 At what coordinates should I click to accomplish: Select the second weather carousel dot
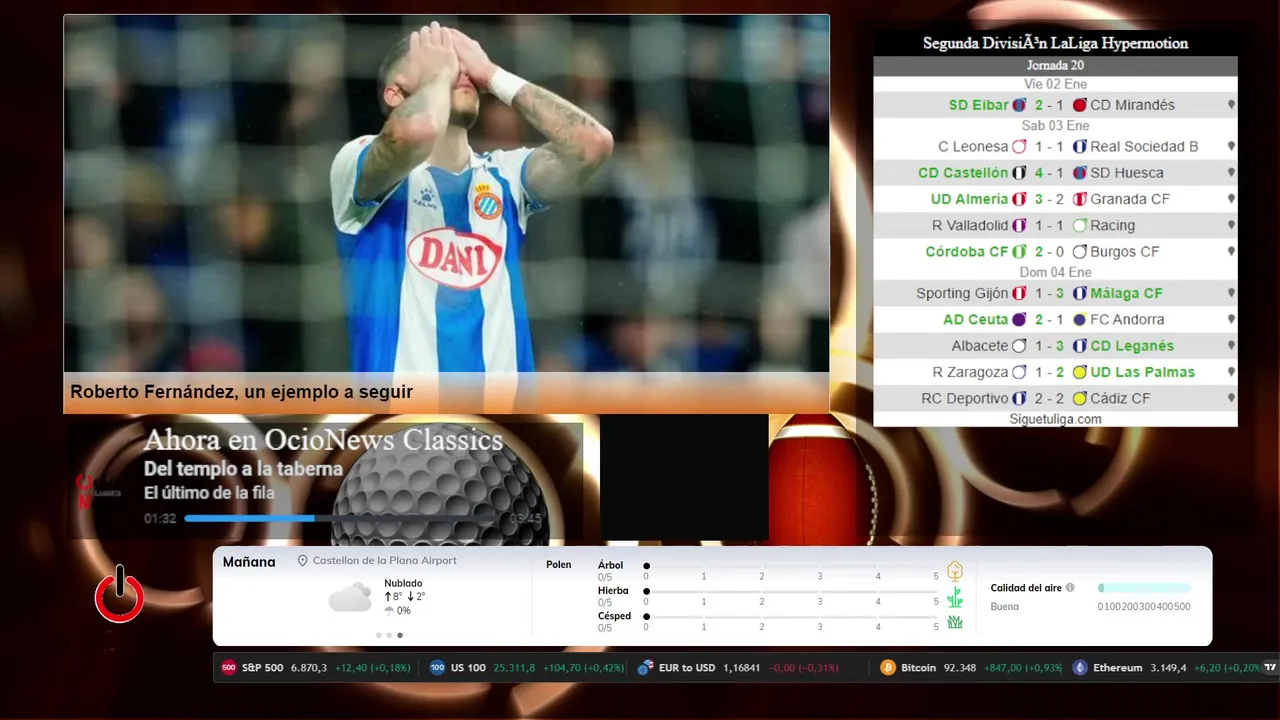389,635
